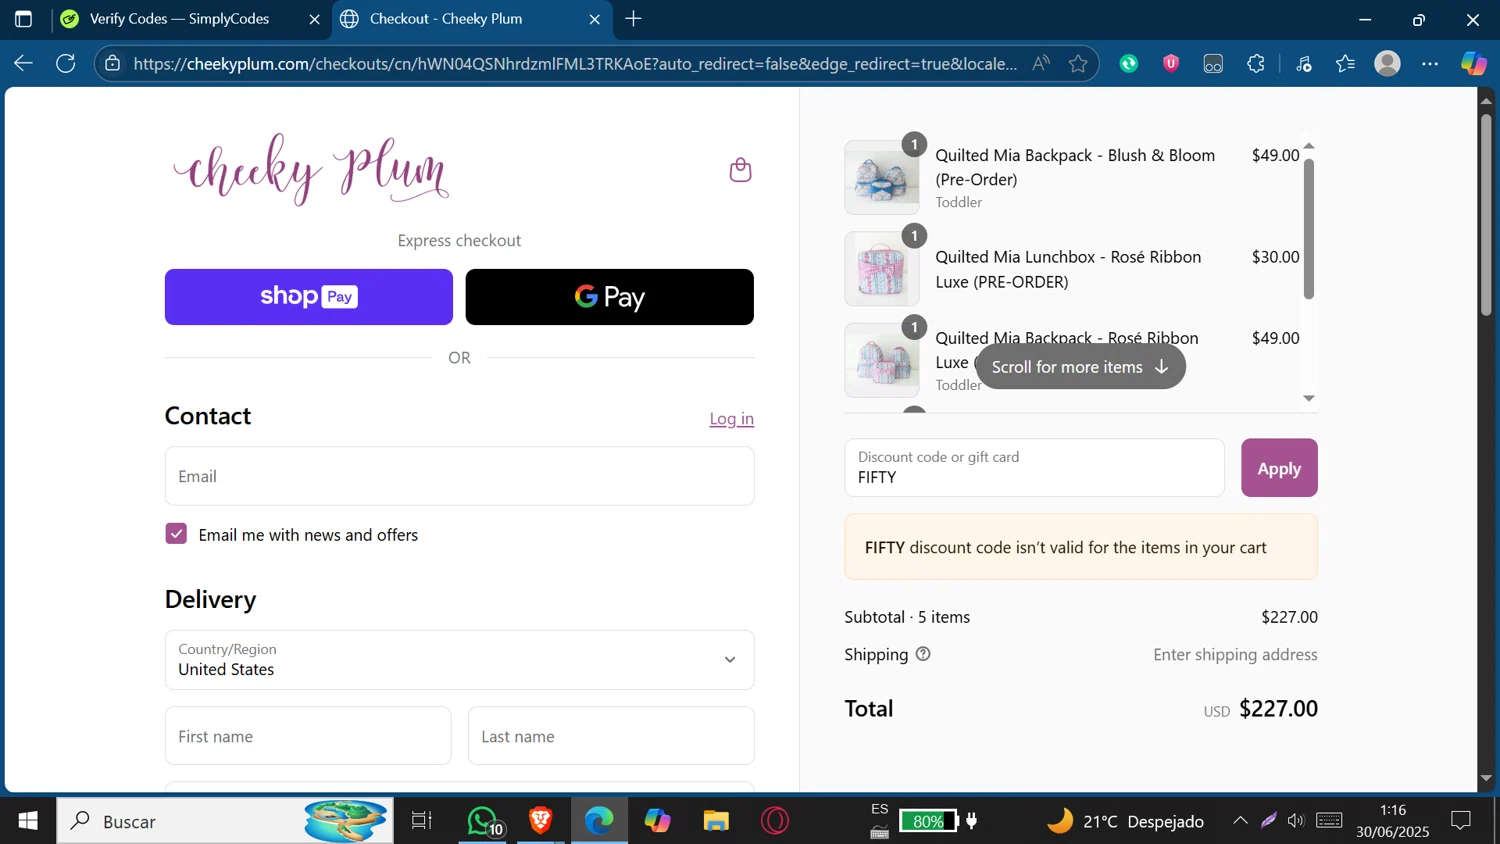Pay with Google Pay button
The width and height of the screenshot is (1500, 844).
(610, 297)
